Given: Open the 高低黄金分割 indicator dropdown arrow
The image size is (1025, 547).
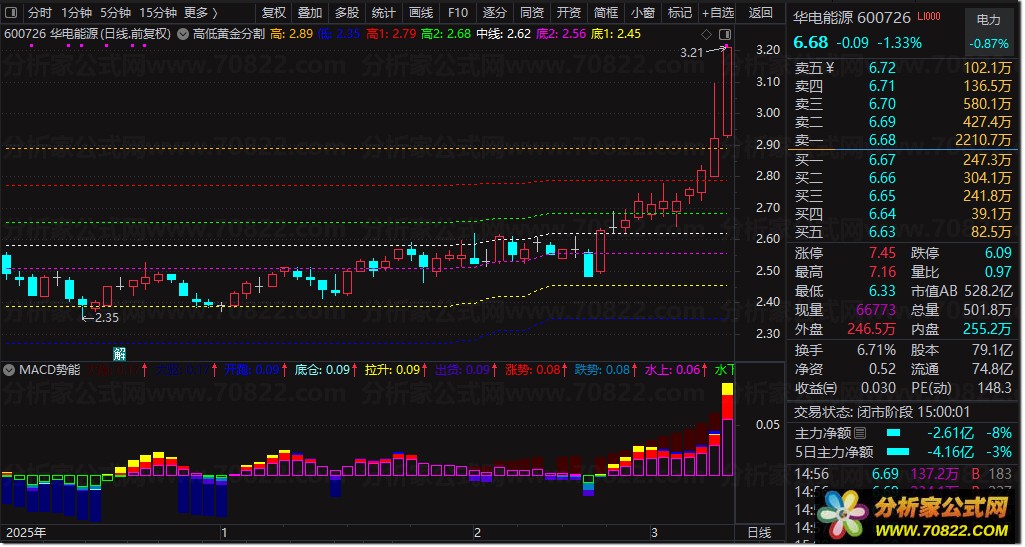Looking at the screenshot, I should [x=184, y=33].
